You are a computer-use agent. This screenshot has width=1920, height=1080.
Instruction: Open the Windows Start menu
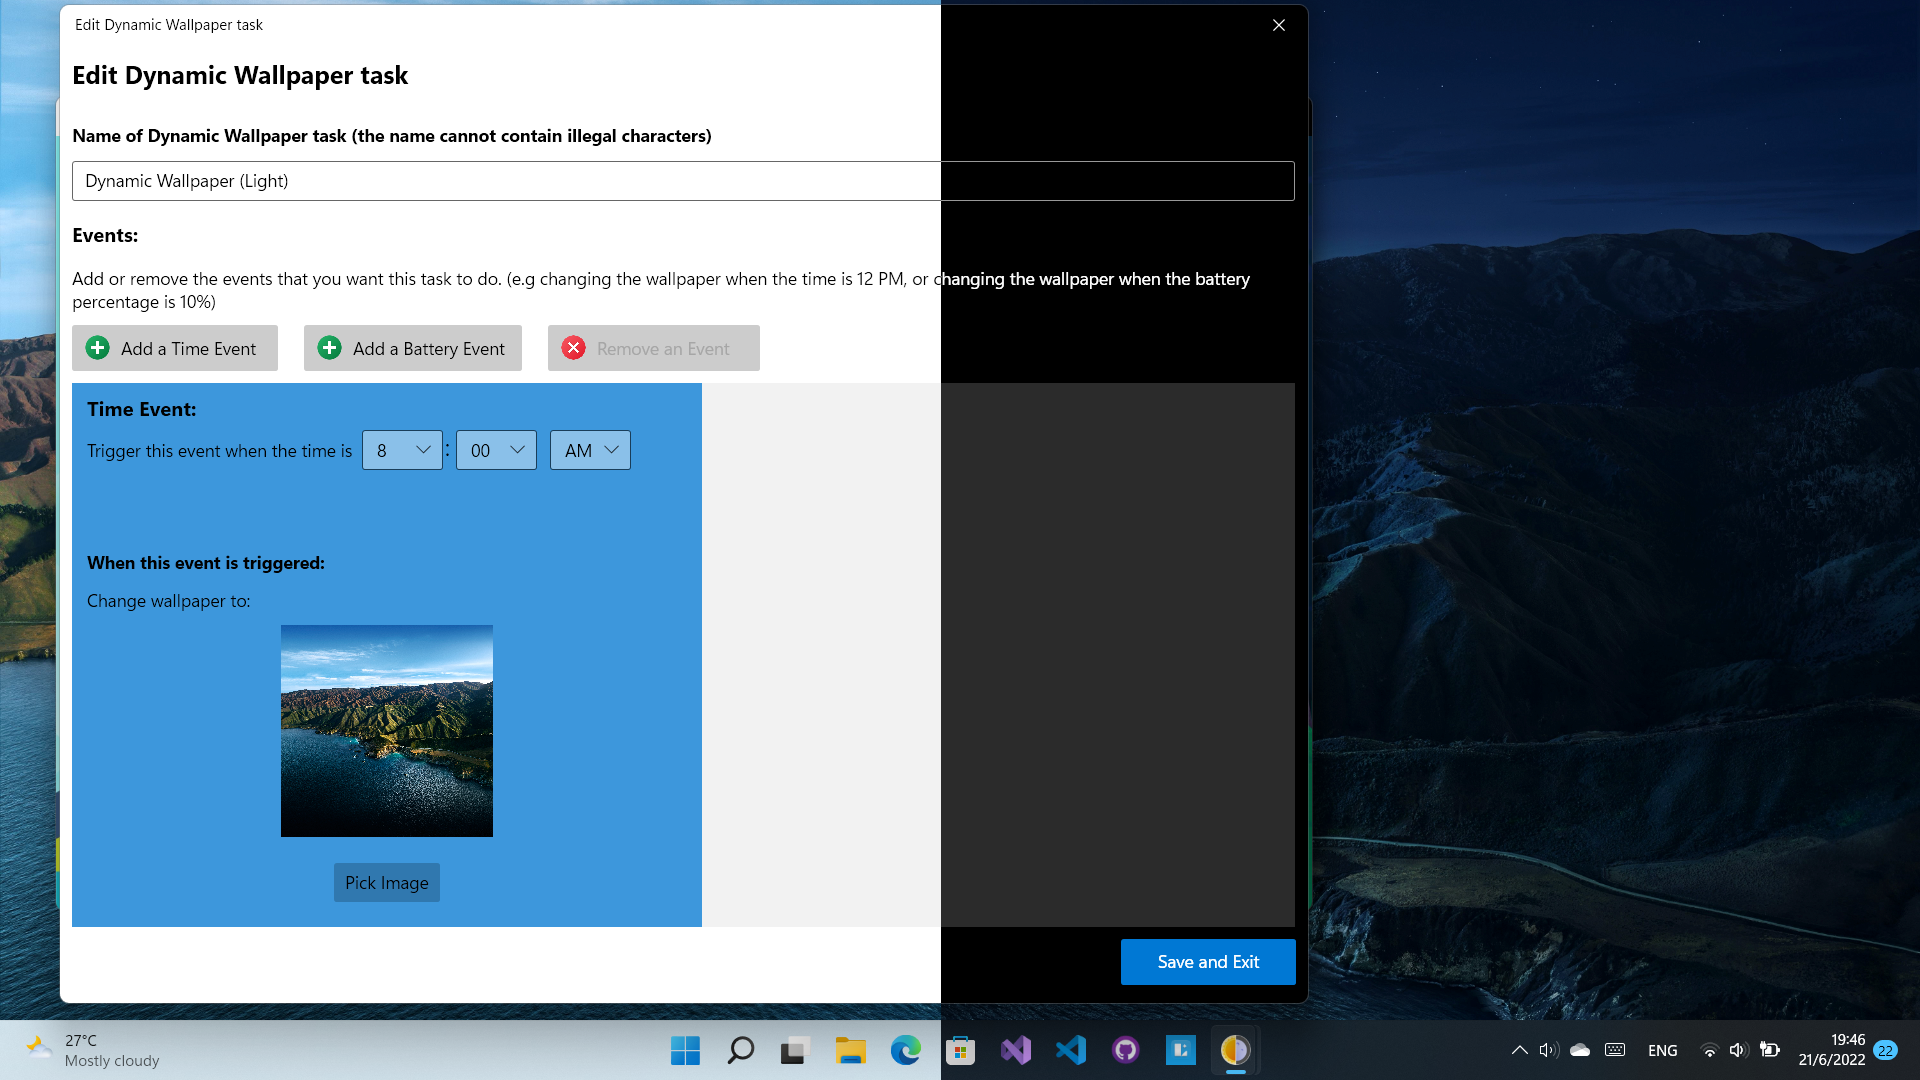[x=685, y=1050]
